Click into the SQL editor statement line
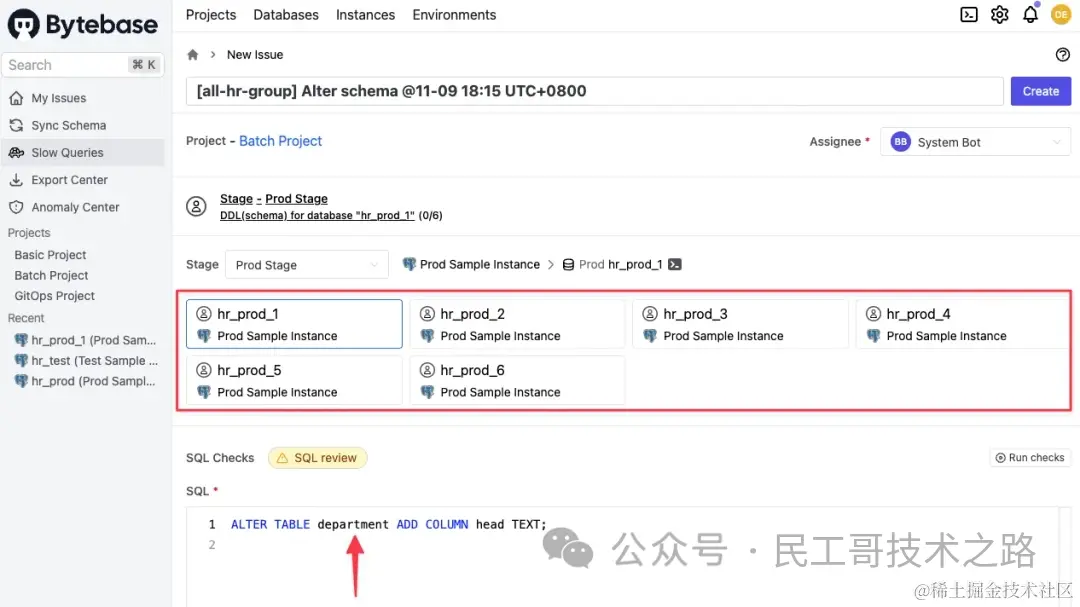This screenshot has height=607, width=1080. click(x=388, y=524)
